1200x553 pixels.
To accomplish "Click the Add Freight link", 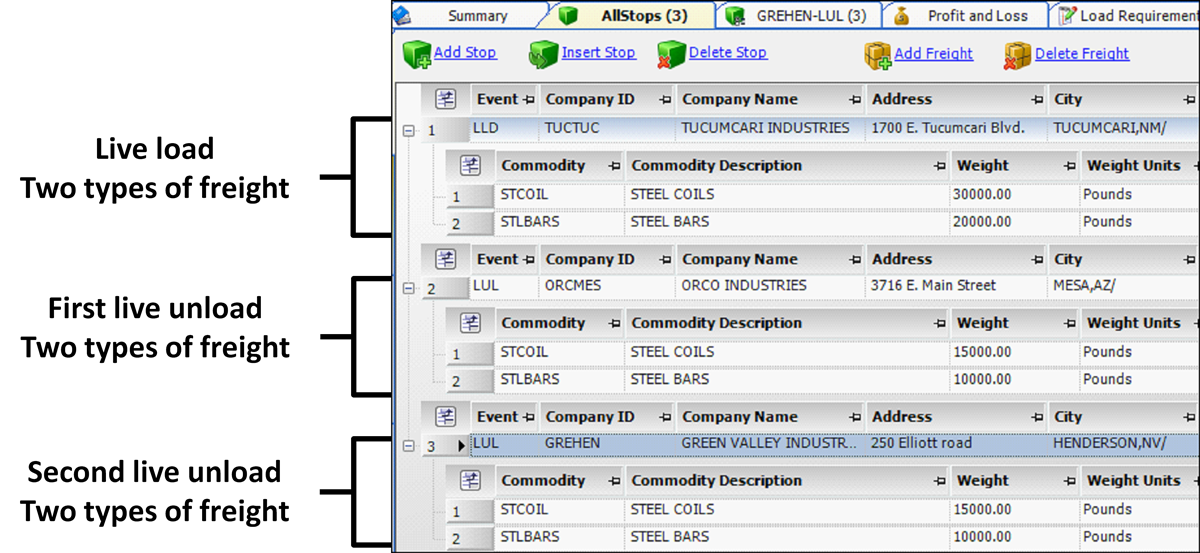I will pyautogui.click(x=933, y=54).
